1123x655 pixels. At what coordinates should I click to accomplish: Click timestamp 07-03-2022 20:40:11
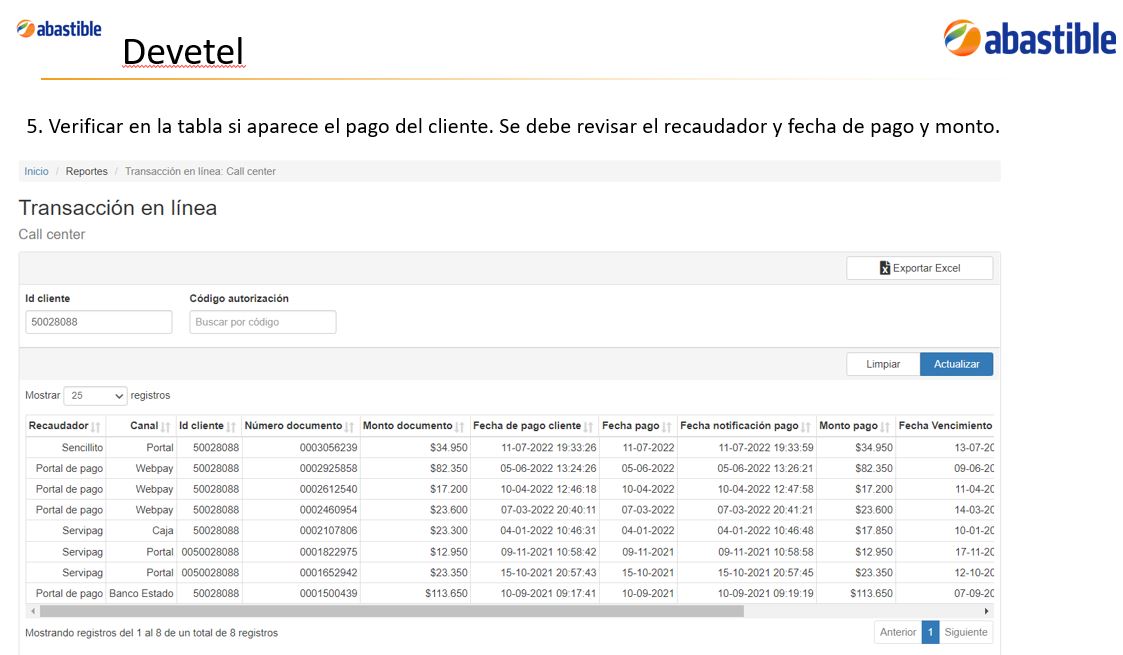click(x=548, y=510)
